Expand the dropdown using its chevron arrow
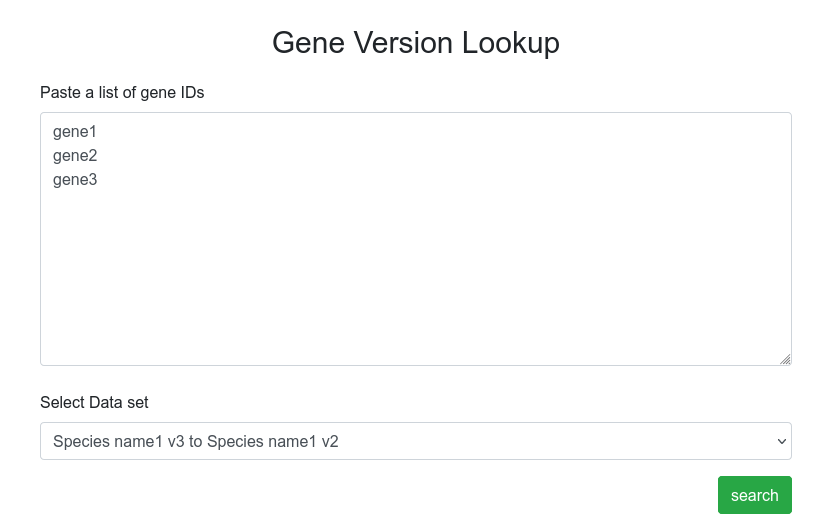Viewport: 832px width, 528px height. (781, 442)
